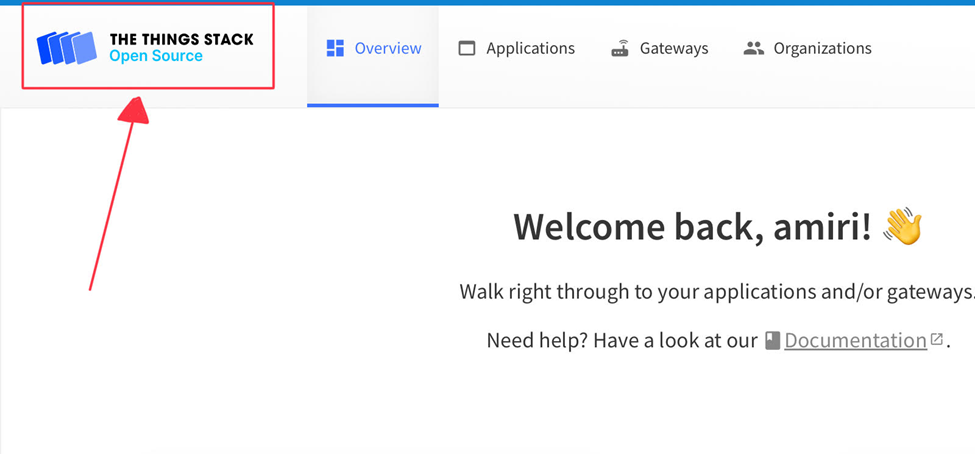
Task: Go to the Gateways tab
Action: 660,49
